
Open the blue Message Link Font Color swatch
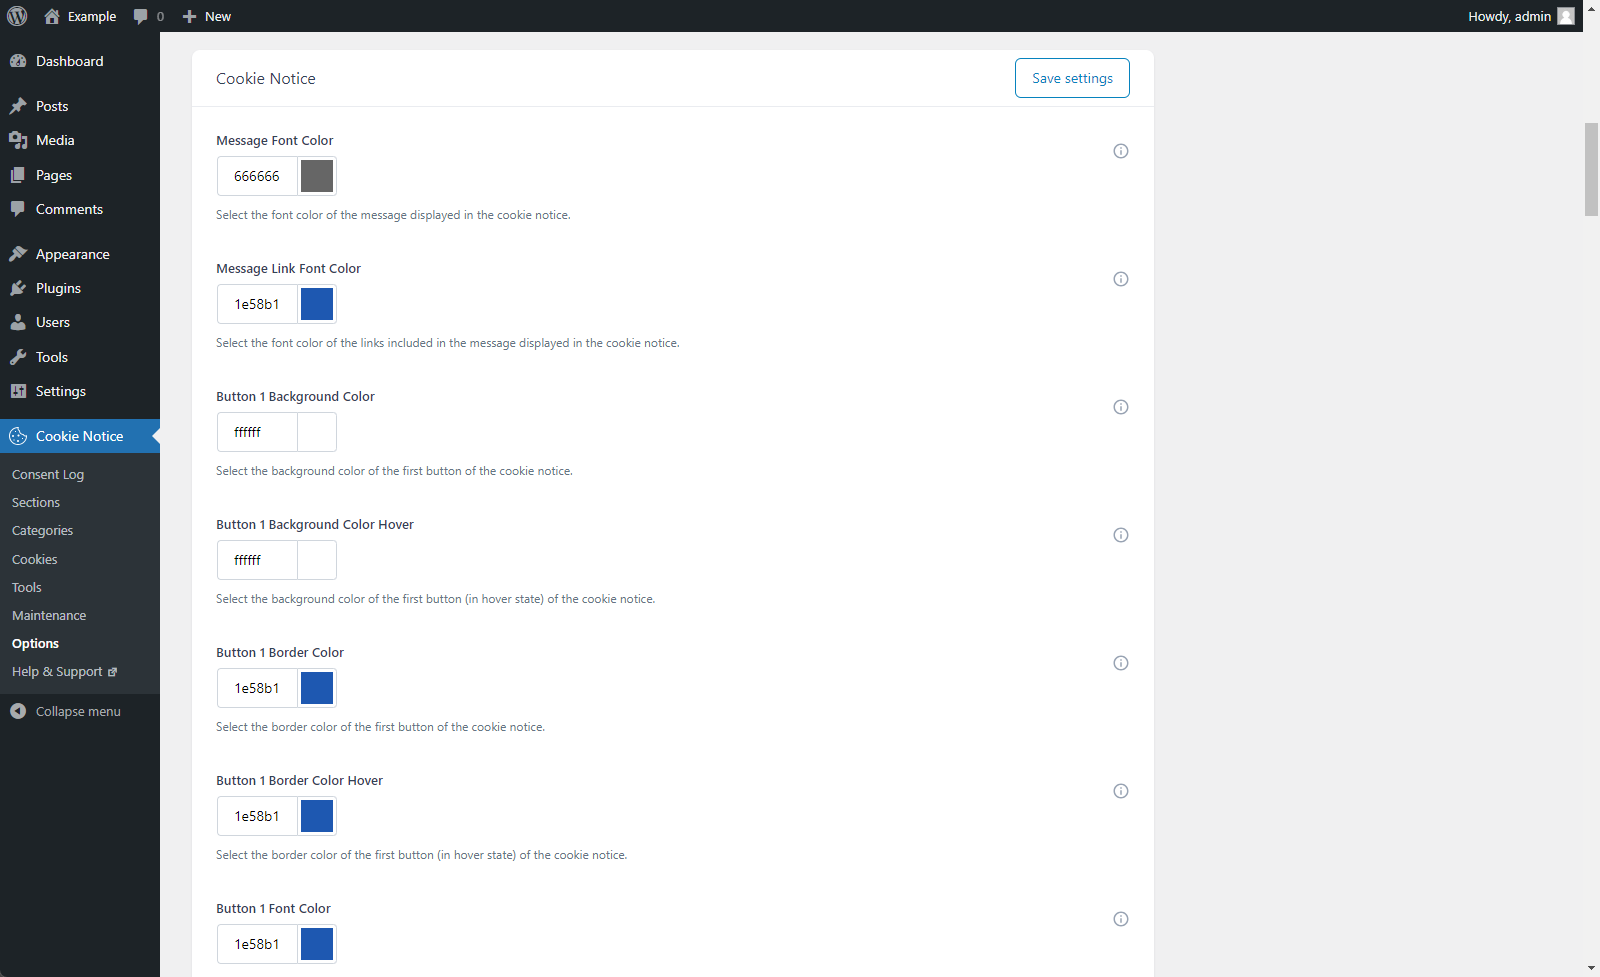(317, 304)
